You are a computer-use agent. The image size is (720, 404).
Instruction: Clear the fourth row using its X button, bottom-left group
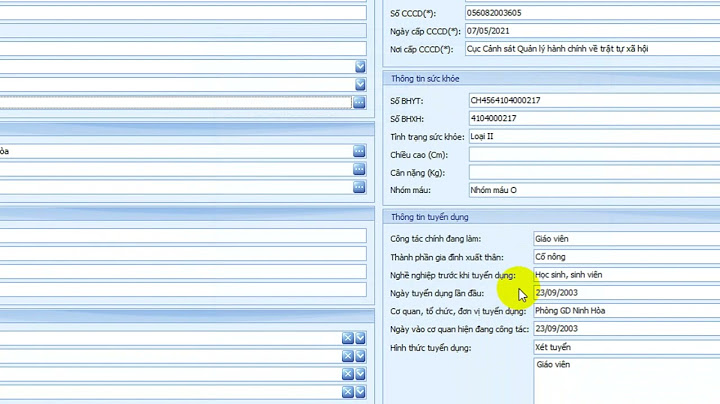click(348, 392)
